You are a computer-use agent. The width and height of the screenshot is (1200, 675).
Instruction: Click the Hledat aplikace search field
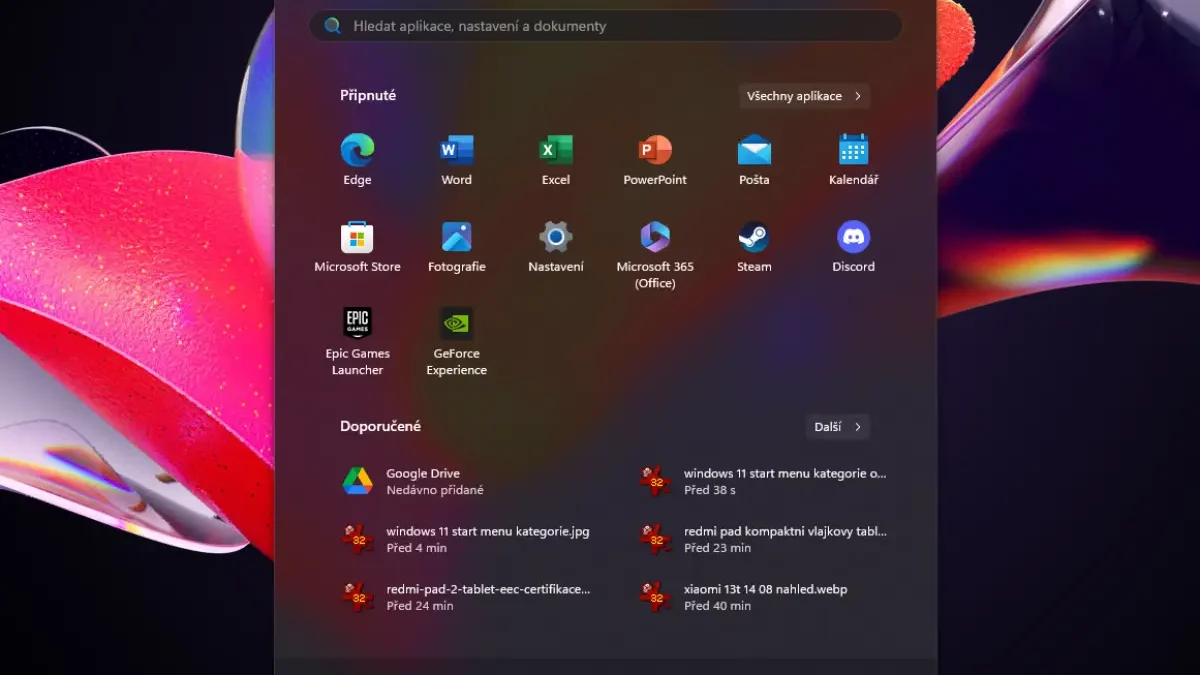606,26
